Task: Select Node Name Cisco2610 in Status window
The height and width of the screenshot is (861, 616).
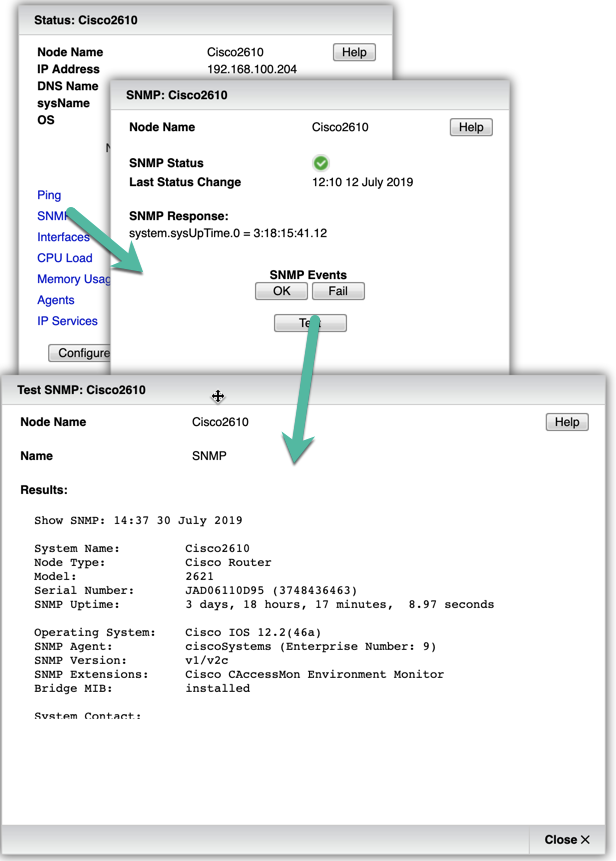Action: (235, 52)
